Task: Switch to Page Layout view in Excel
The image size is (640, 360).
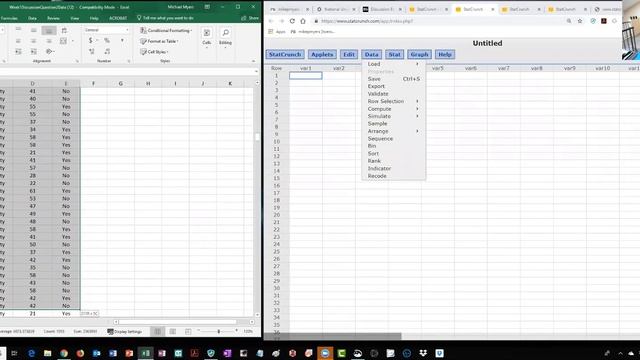Action: 173,331
